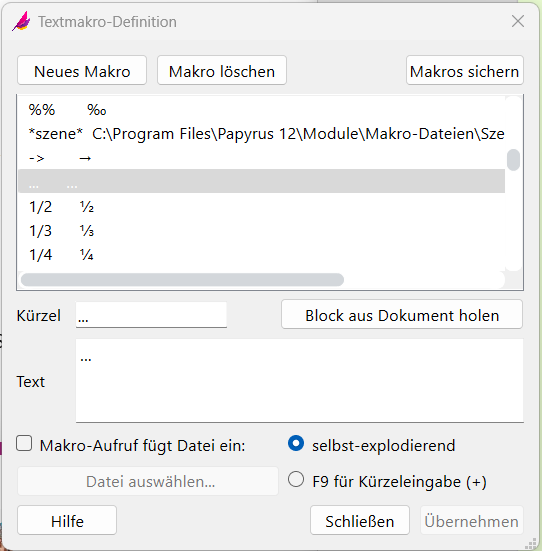Image resolution: width=542 pixels, height=551 pixels.
Task: Click Makro löschen to delete macro
Action: click(222, 70)
